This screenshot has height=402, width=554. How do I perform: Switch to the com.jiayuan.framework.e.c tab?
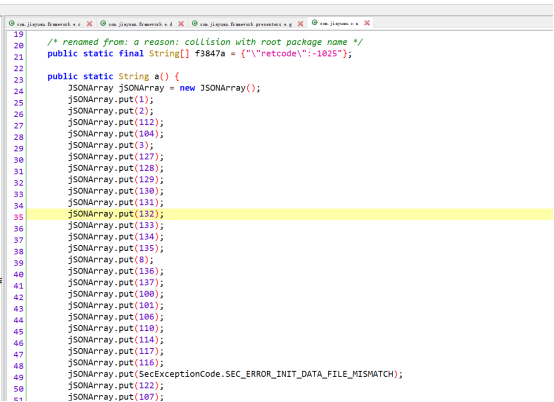pyautogui.click(x=49, y=24)
